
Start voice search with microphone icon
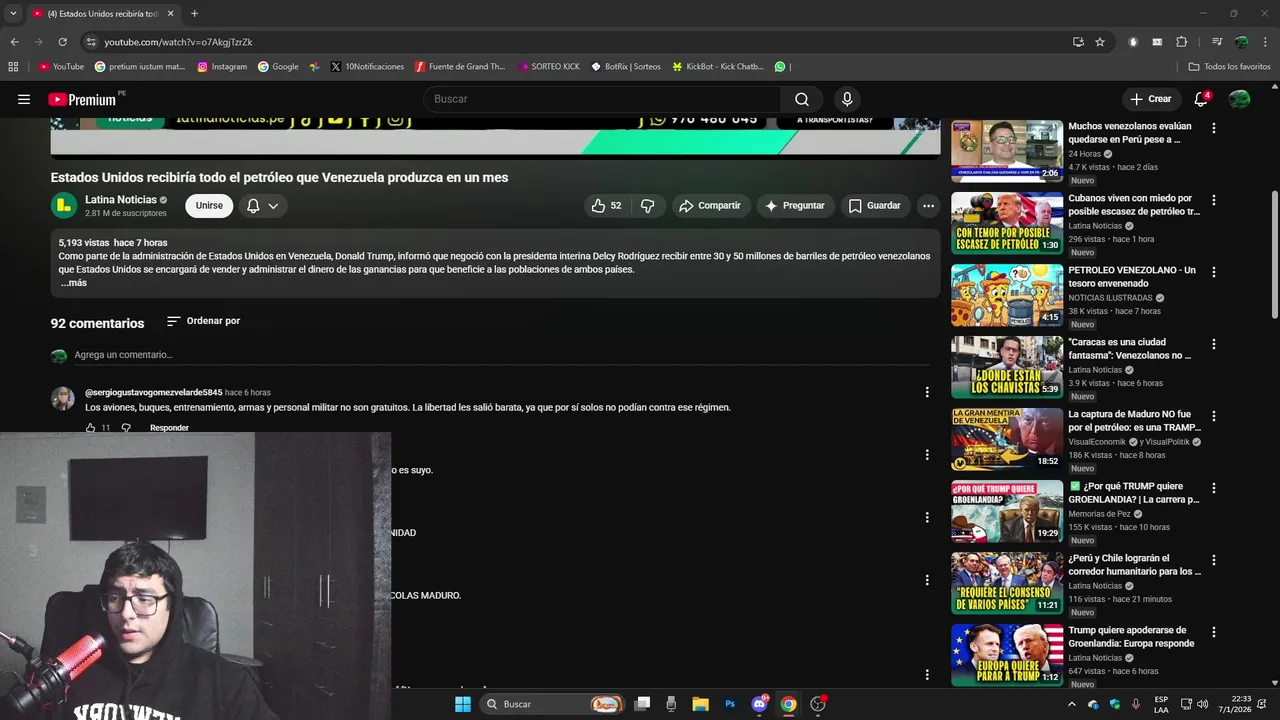pos(847,99)
